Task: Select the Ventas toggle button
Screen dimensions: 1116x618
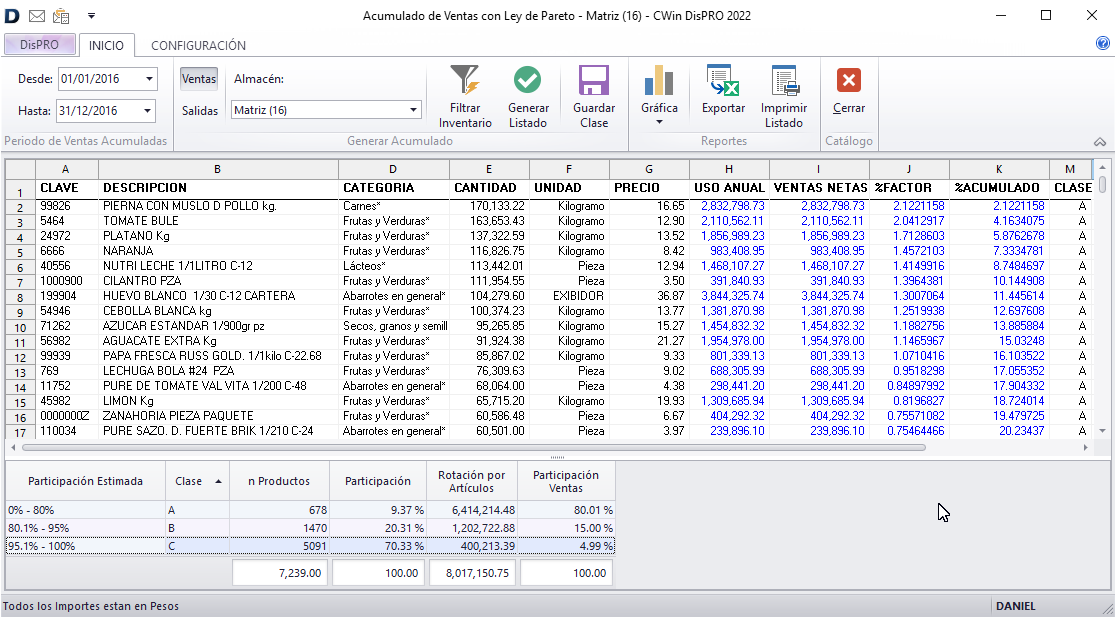Action: 198,77
